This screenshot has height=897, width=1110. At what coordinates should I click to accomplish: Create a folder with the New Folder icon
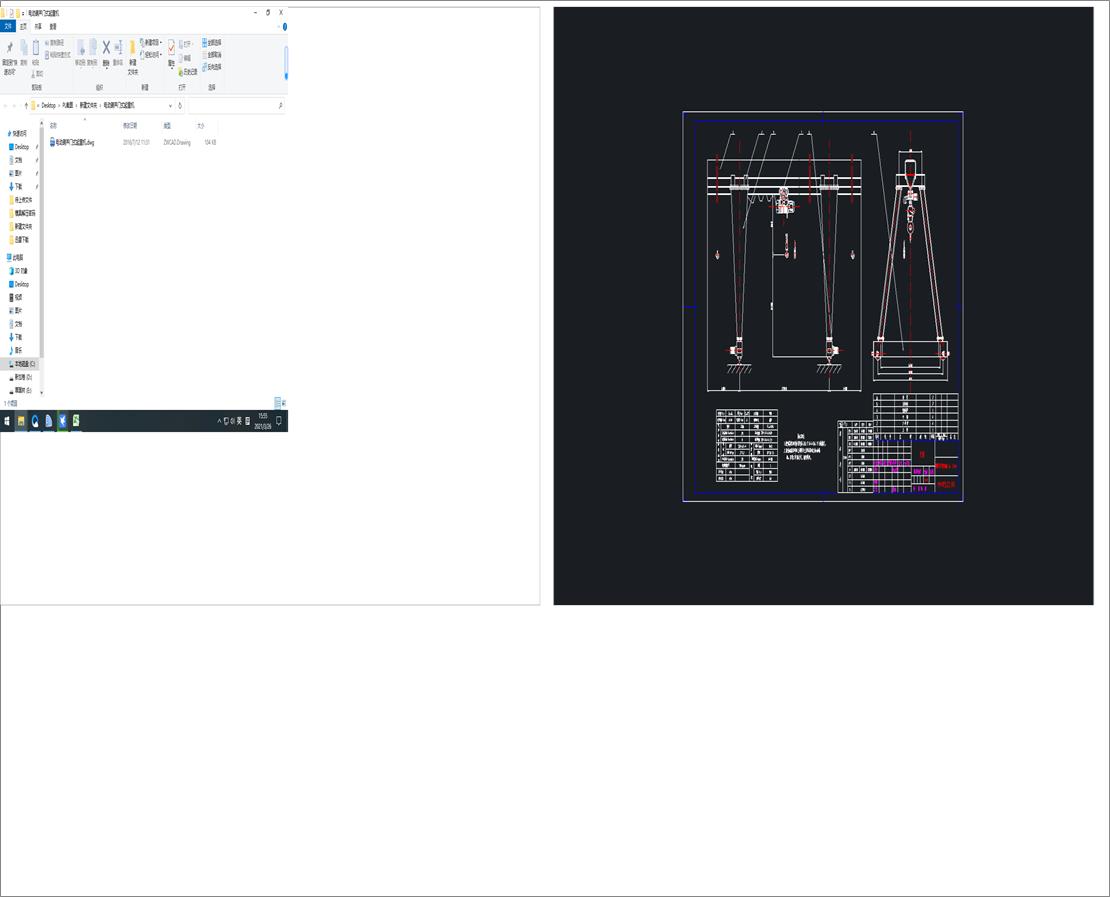pos(133,49)
